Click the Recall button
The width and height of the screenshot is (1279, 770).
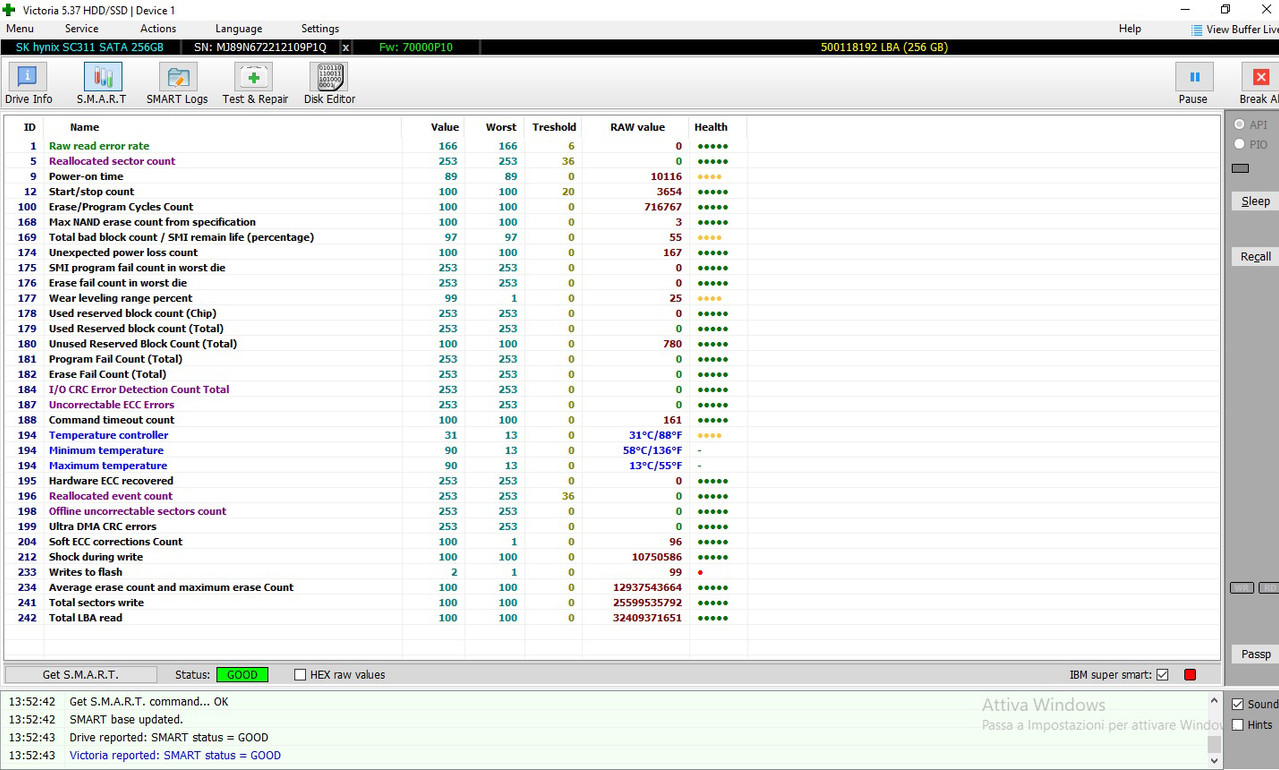tap(1255, 257)
